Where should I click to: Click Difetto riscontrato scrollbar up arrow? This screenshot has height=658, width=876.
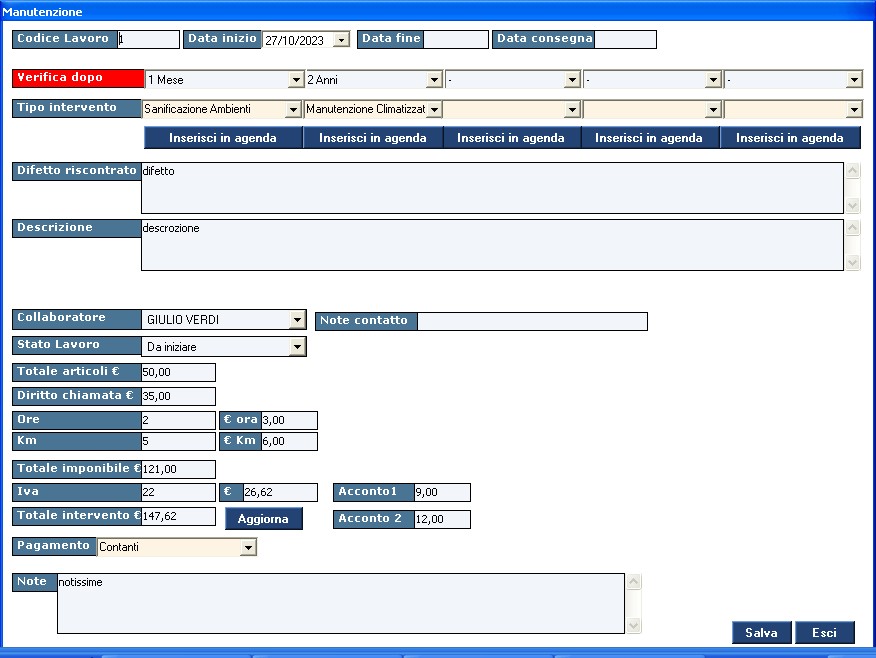tap(853, 170)
